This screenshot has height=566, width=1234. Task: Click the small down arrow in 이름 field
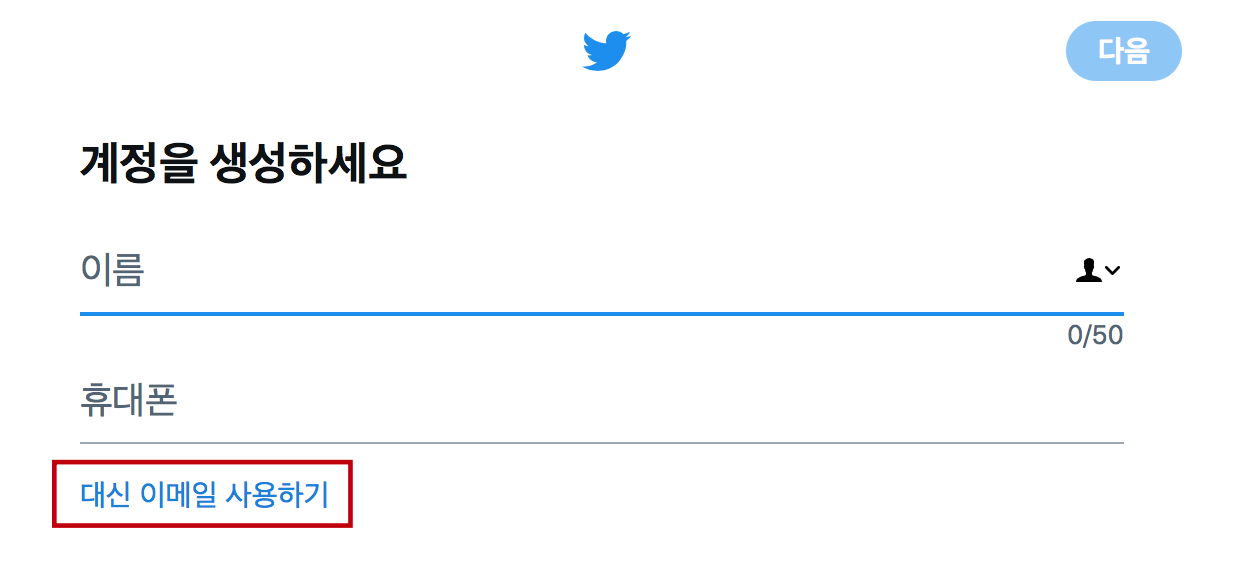1113,270
